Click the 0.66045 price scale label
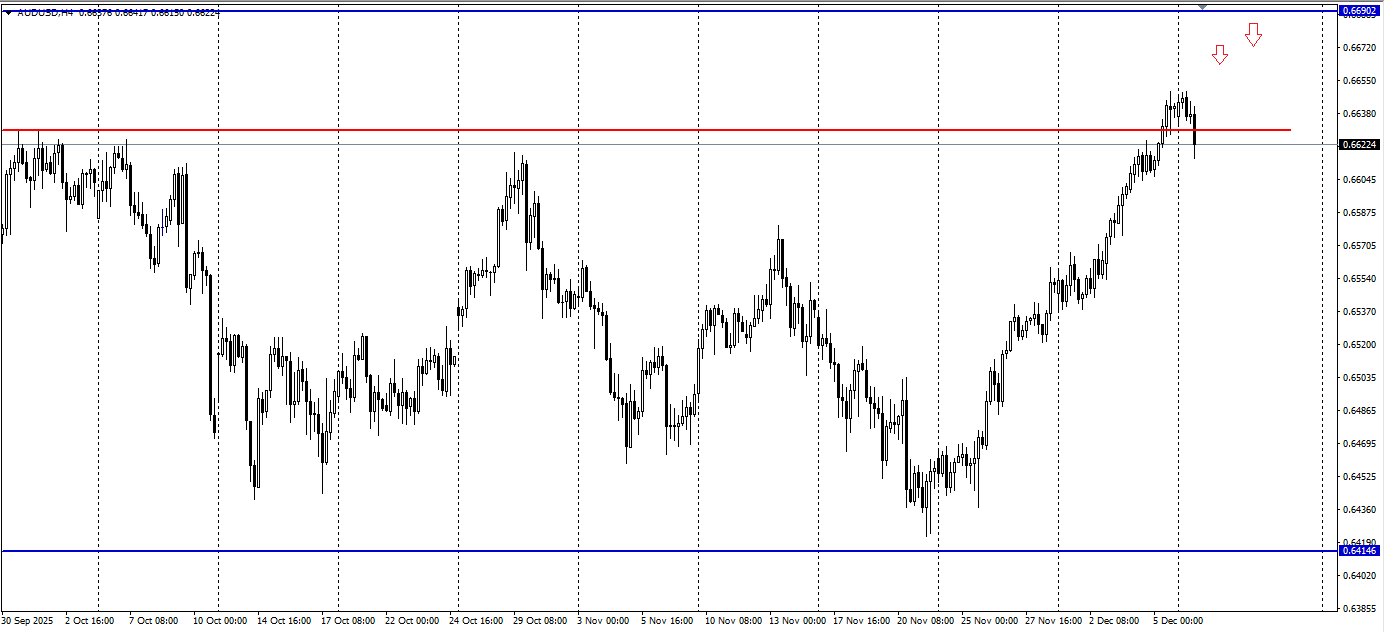Image resolution: width=1385 pixels, height=632 pixels. [1361, 179]
